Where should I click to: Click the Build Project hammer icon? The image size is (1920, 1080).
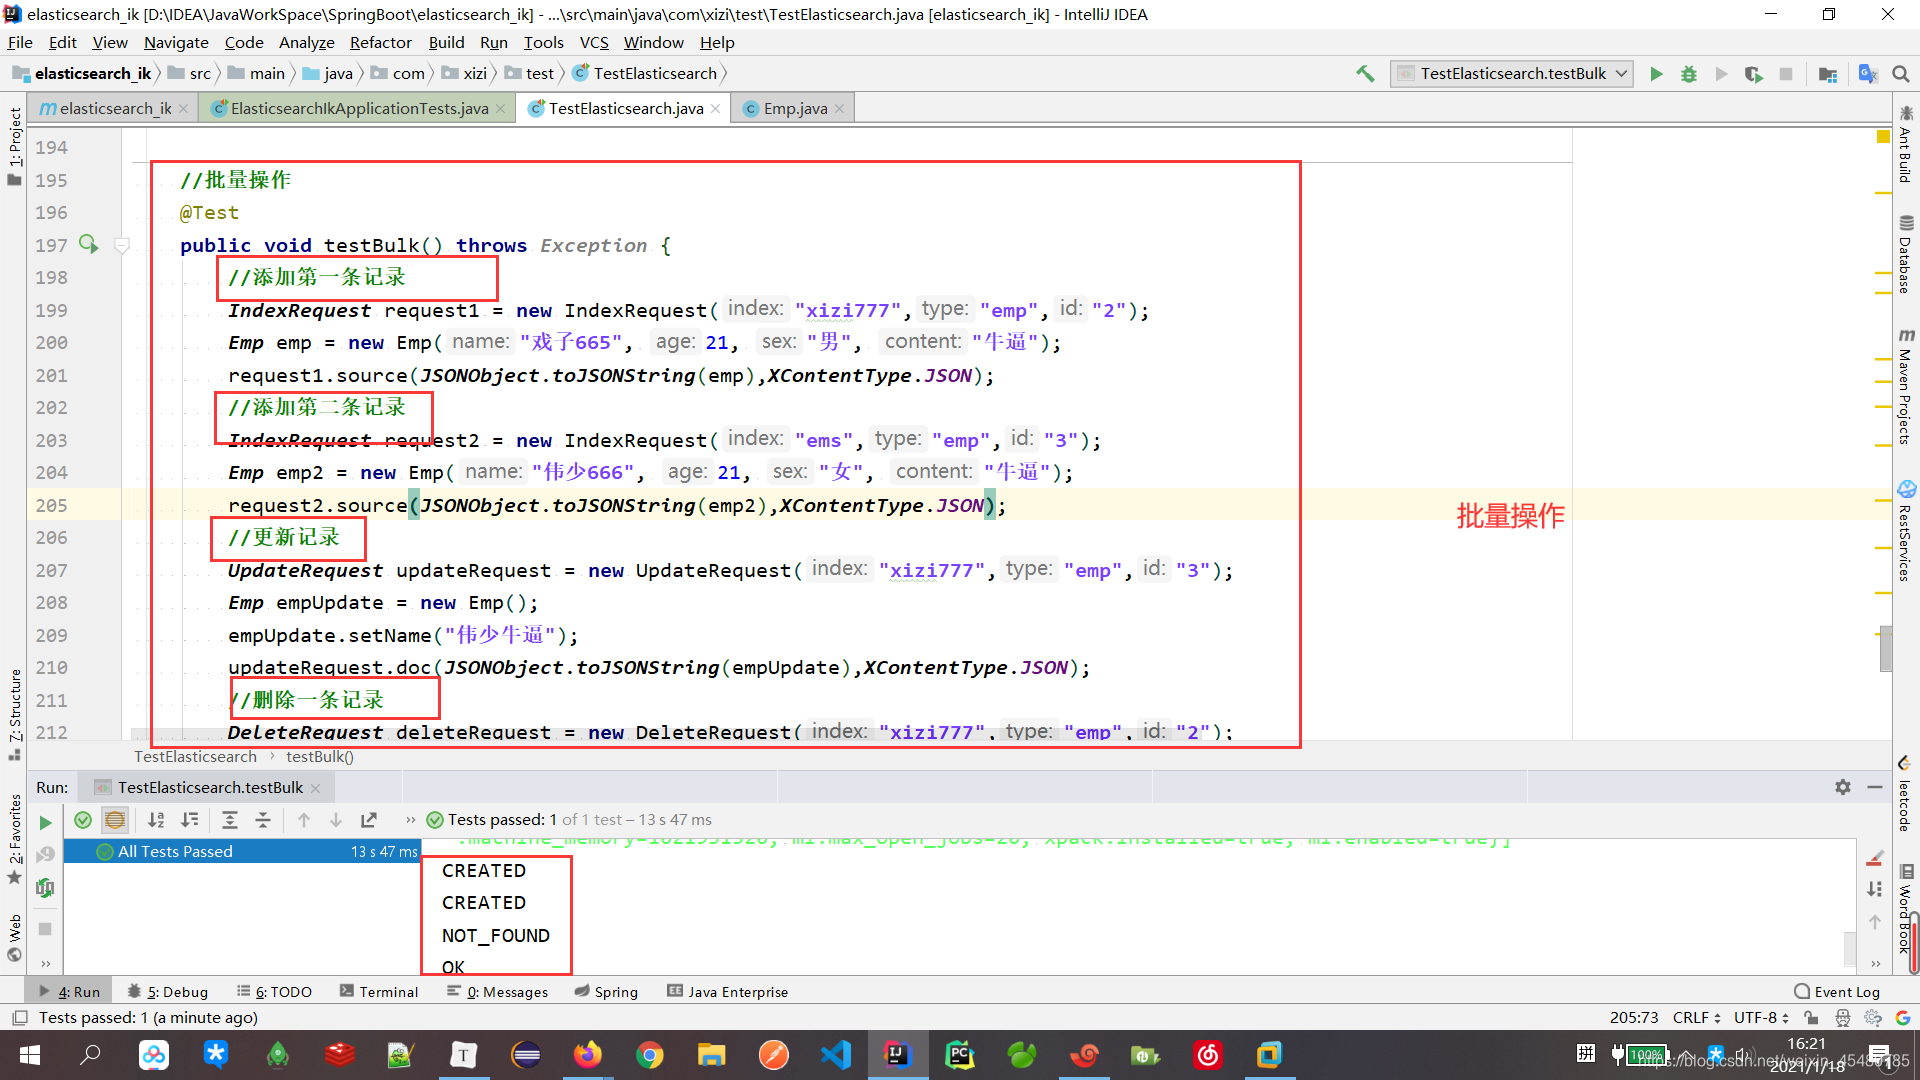point(1365,74)
